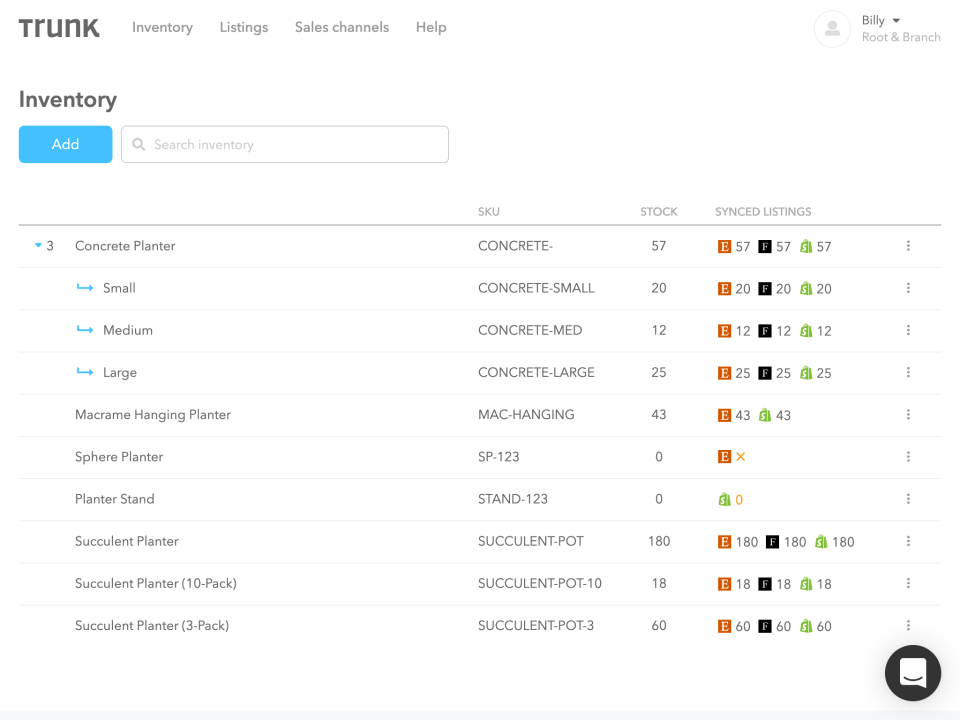Click the blue Add button
This screenshot has width=960, height=720.
pos(65,144)
